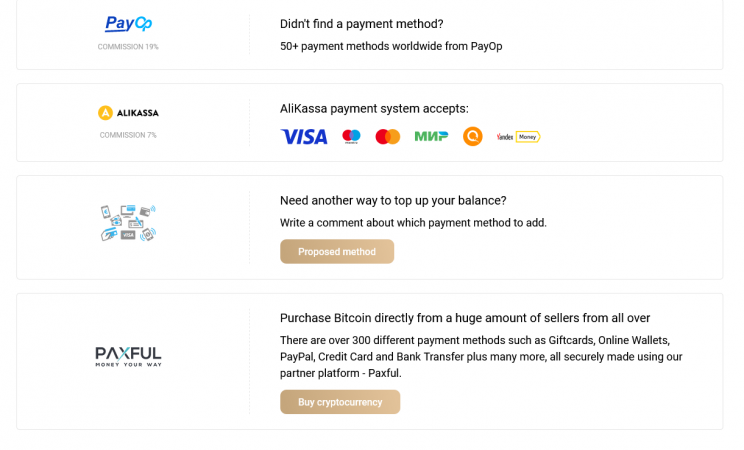The image size is (744, 450).
Task: Click "Need another way to top up" heading
Action: 393,200
